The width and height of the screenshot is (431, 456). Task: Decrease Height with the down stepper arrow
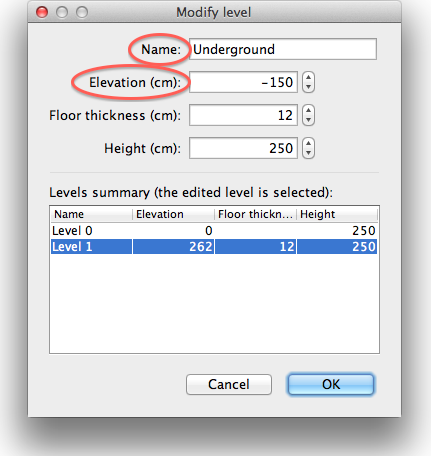tap(308, 153)
